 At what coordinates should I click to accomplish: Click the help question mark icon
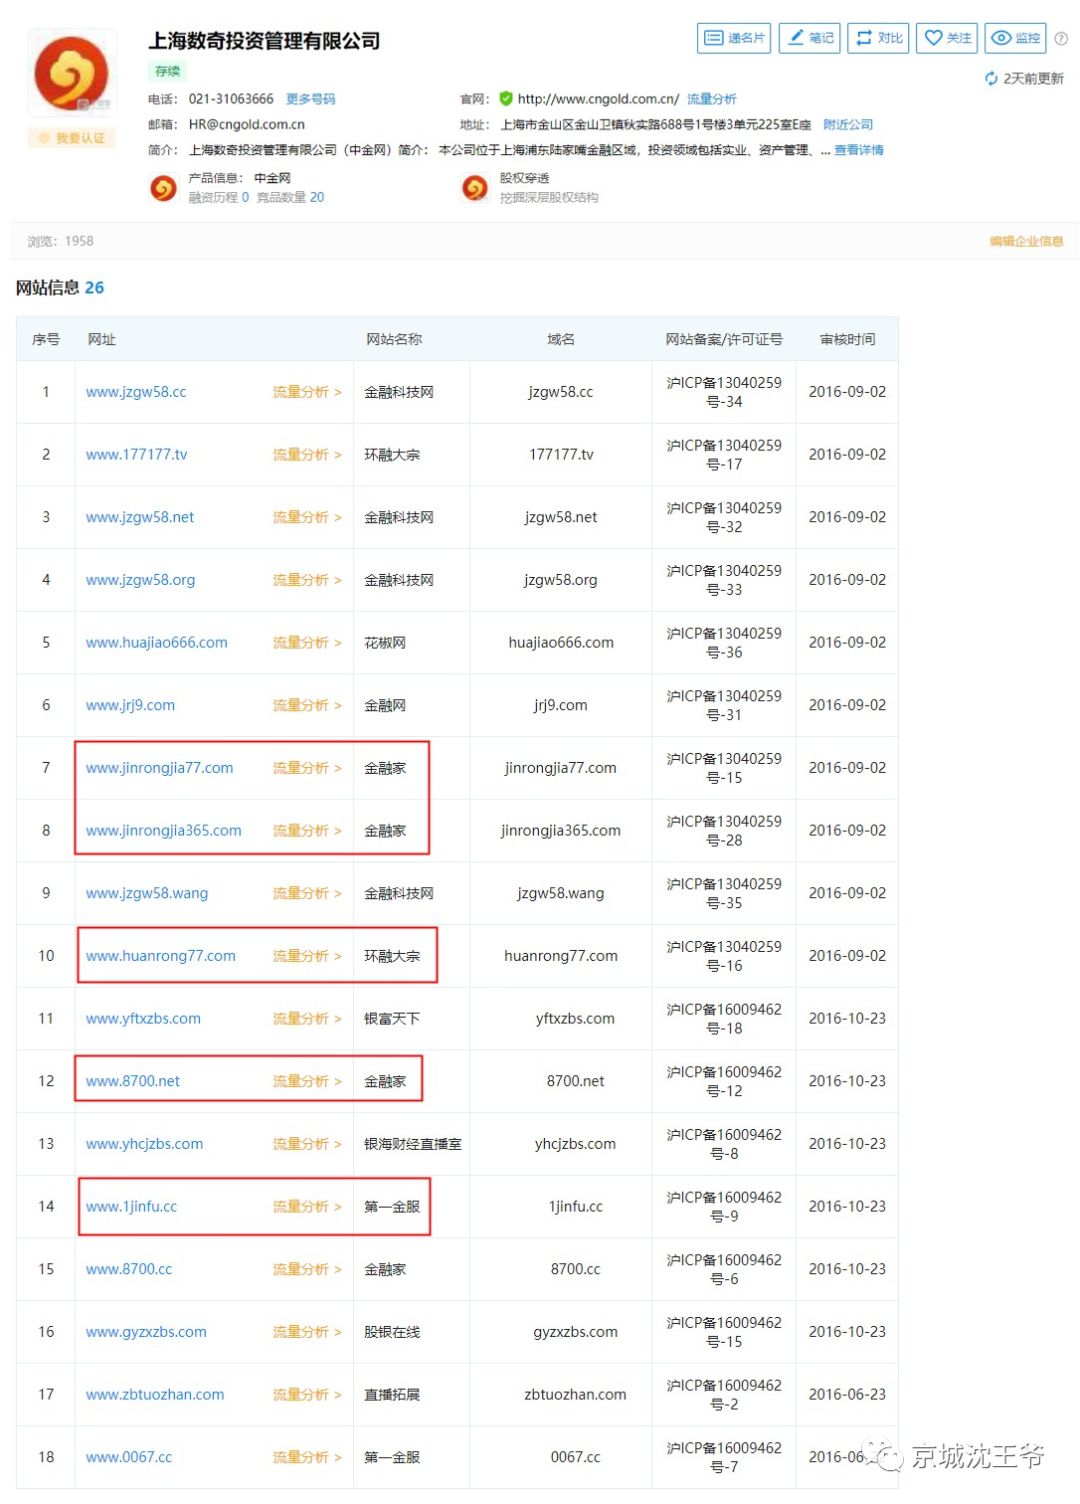[x=1061, y=39]
